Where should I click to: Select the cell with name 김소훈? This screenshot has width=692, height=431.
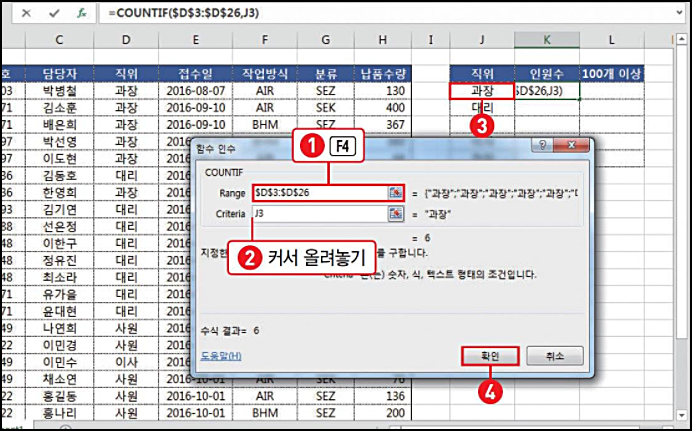59,108
